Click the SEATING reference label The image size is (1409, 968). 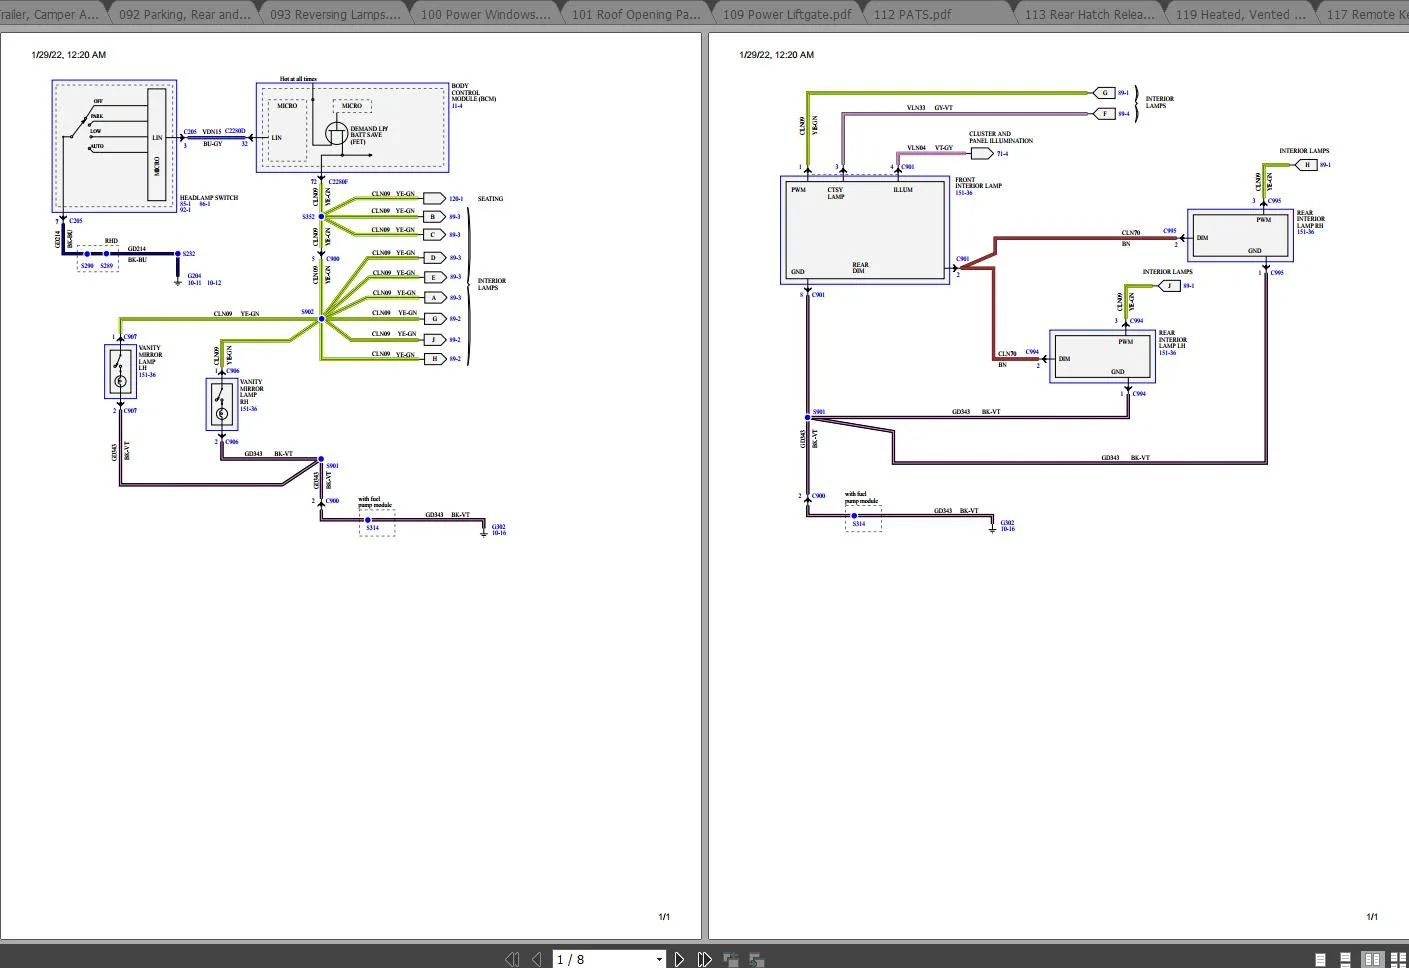(490, 199)
